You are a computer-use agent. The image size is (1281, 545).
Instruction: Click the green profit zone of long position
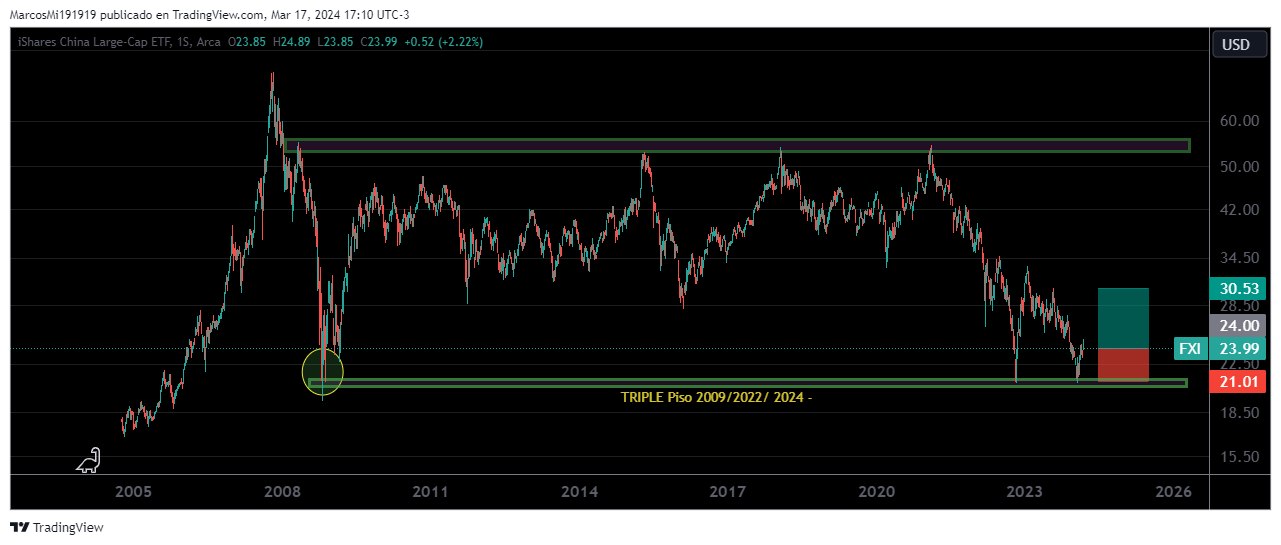(1122, 318)
